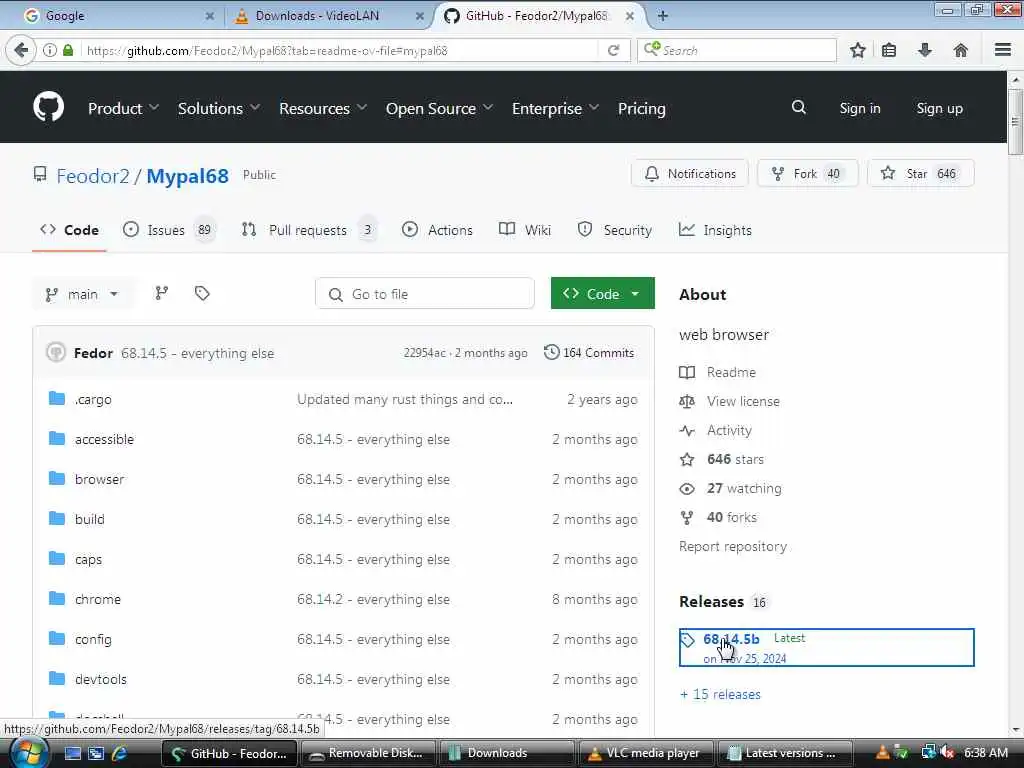Open the Feodor2 owner link
The width and height of the screenshot is (1024, 768).
coord(93,176)
